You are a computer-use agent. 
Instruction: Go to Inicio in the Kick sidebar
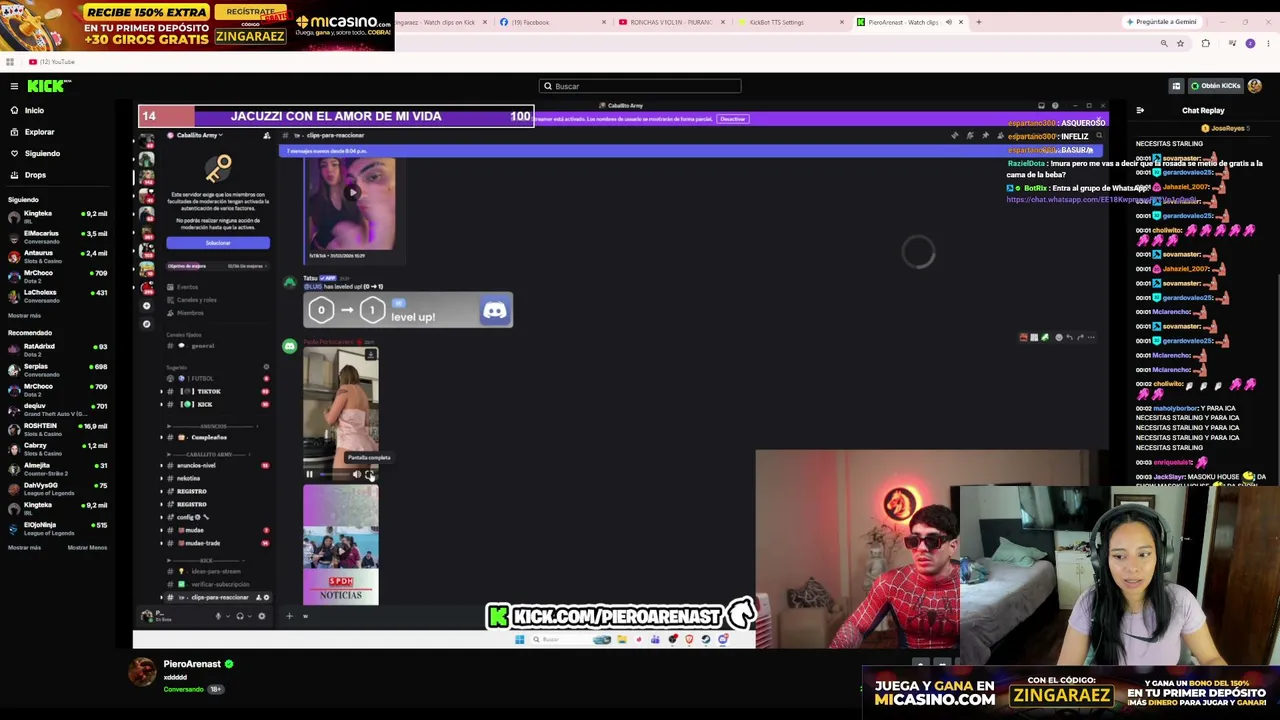(x=34, y=110)
